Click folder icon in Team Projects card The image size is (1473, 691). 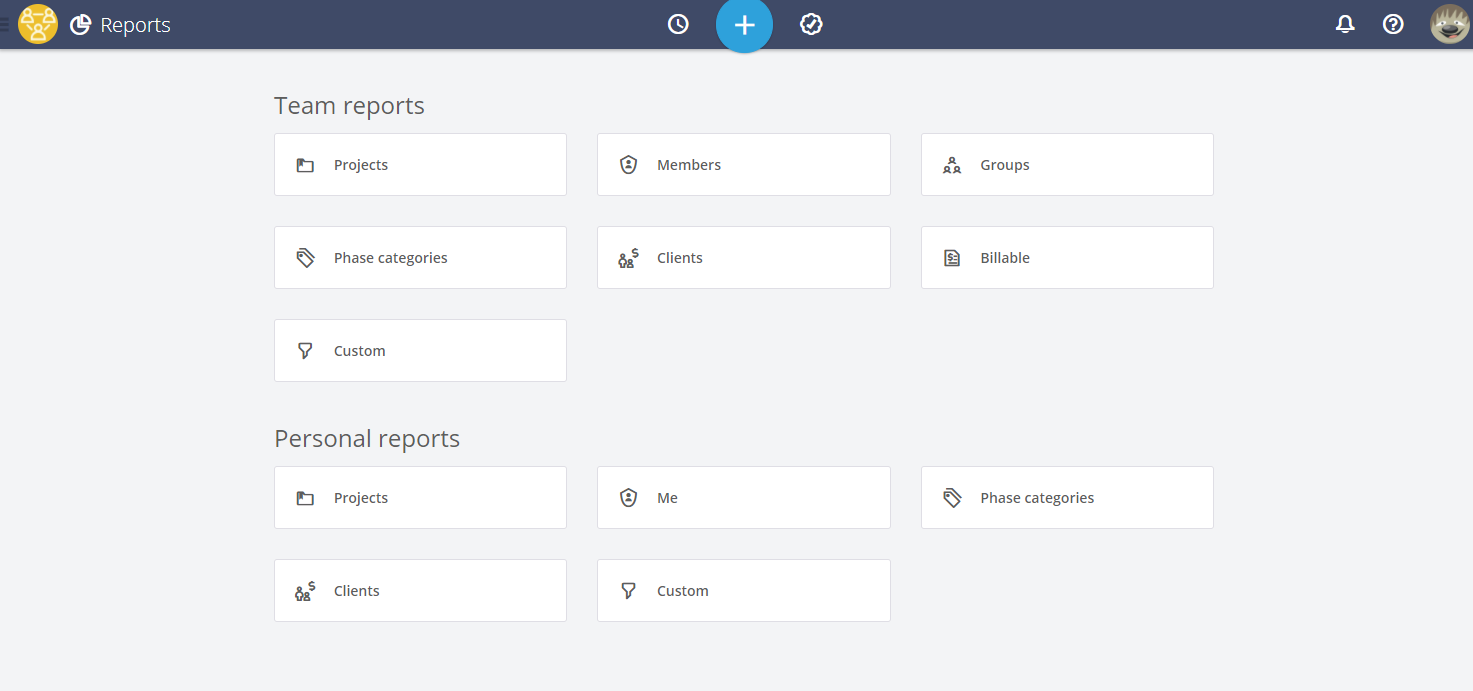coord(305,165)
